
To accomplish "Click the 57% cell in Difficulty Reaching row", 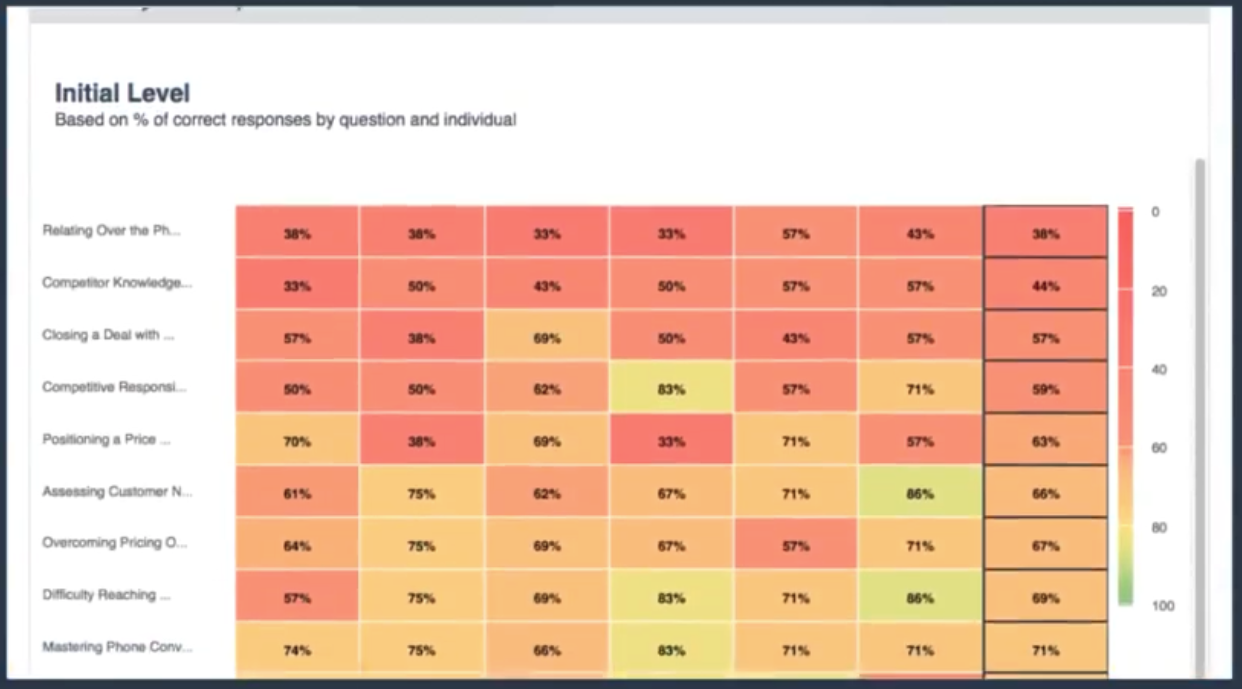I will point(297,598).
